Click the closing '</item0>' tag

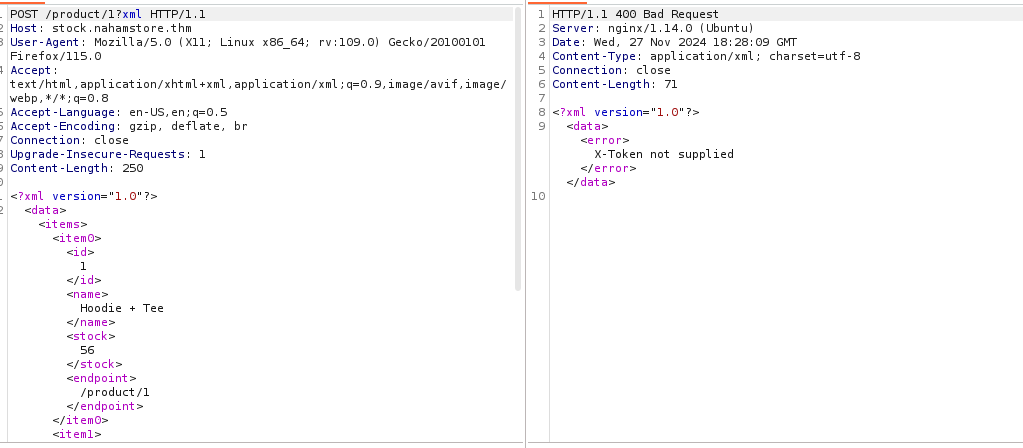point(80,421)
